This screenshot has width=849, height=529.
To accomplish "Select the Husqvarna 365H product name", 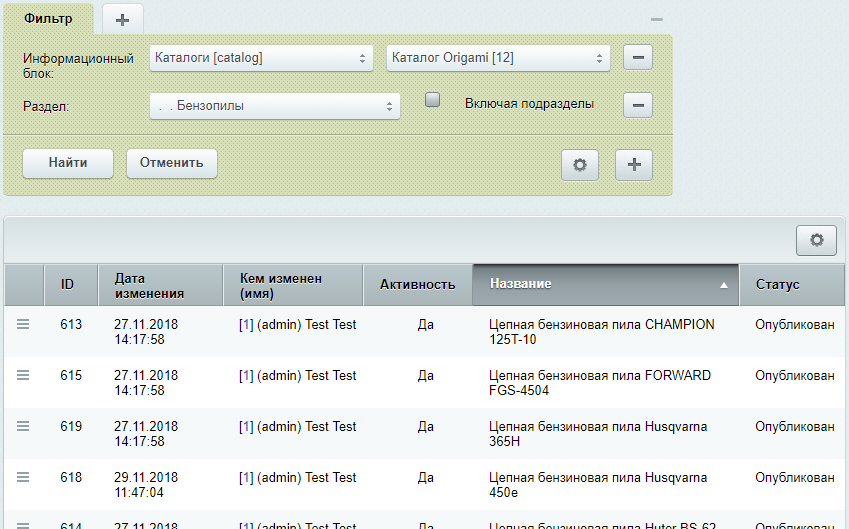I will 598,434.
